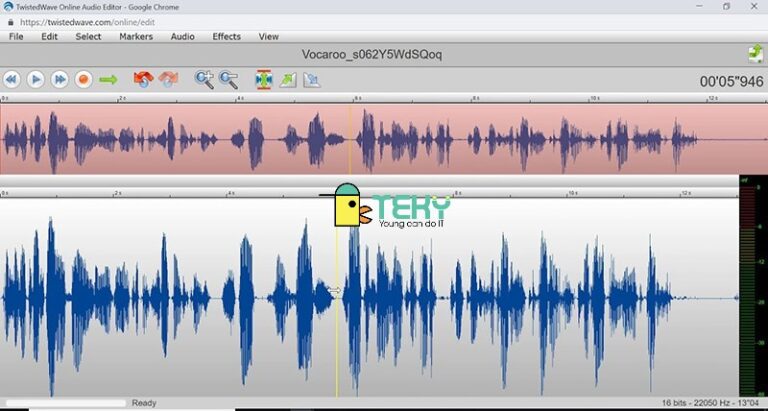The height and width of the screenshot is (411, 768).
Task: Open the View menu
Action: [x=268, y=37]
